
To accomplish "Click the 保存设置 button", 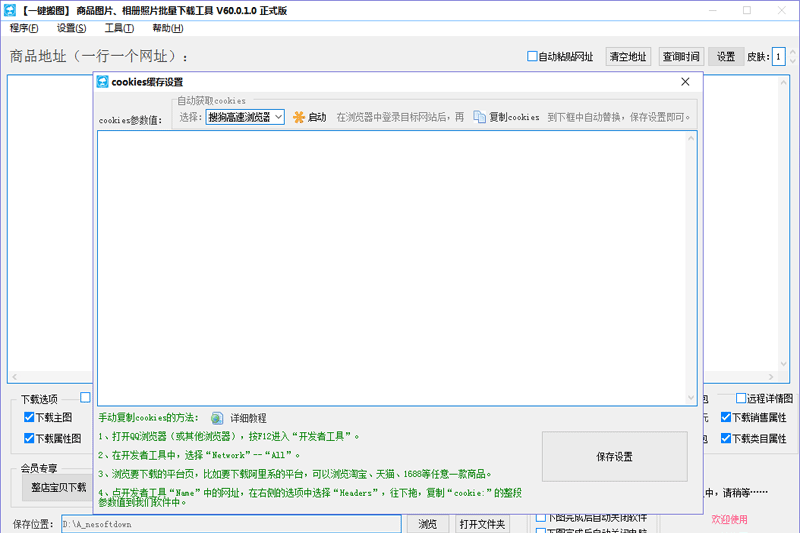I will 614,457.
